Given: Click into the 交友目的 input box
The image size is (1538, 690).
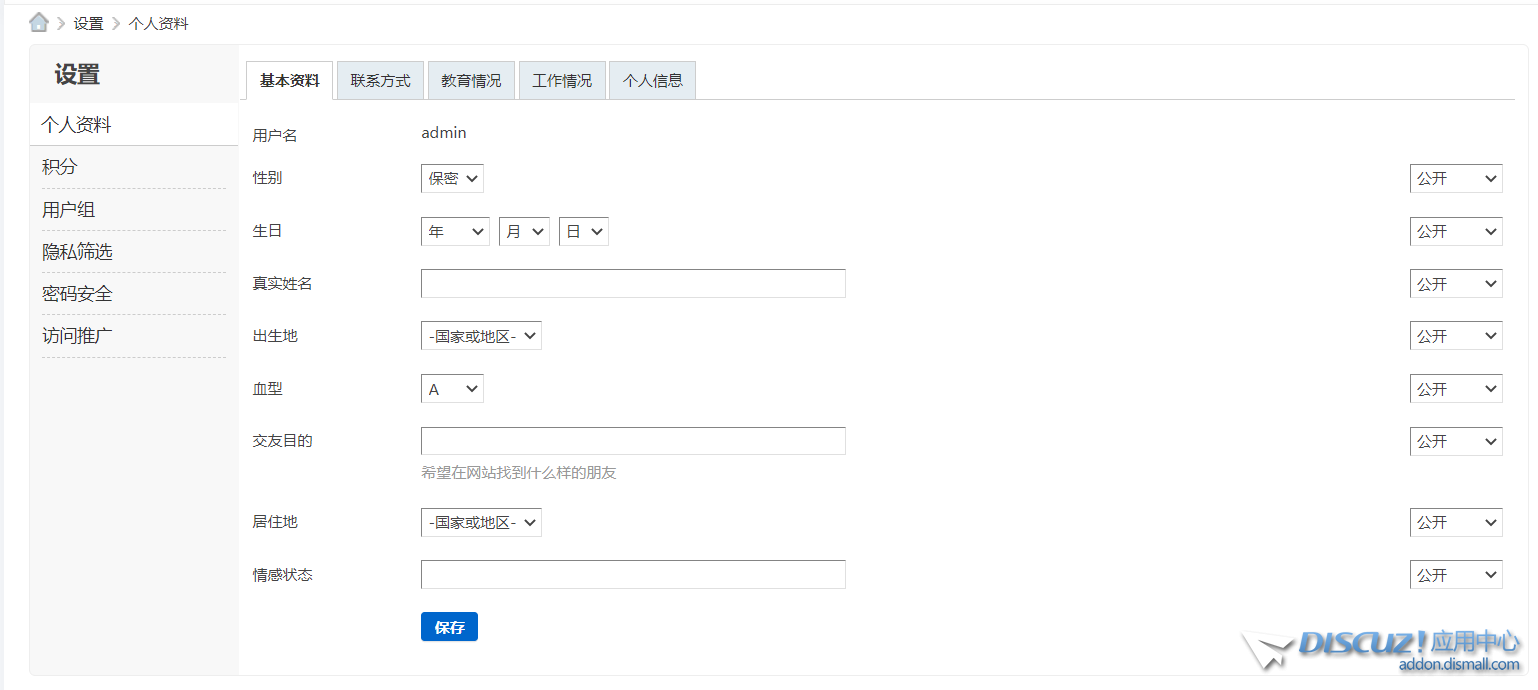Looking at the screenshot, I should (633, 441).
